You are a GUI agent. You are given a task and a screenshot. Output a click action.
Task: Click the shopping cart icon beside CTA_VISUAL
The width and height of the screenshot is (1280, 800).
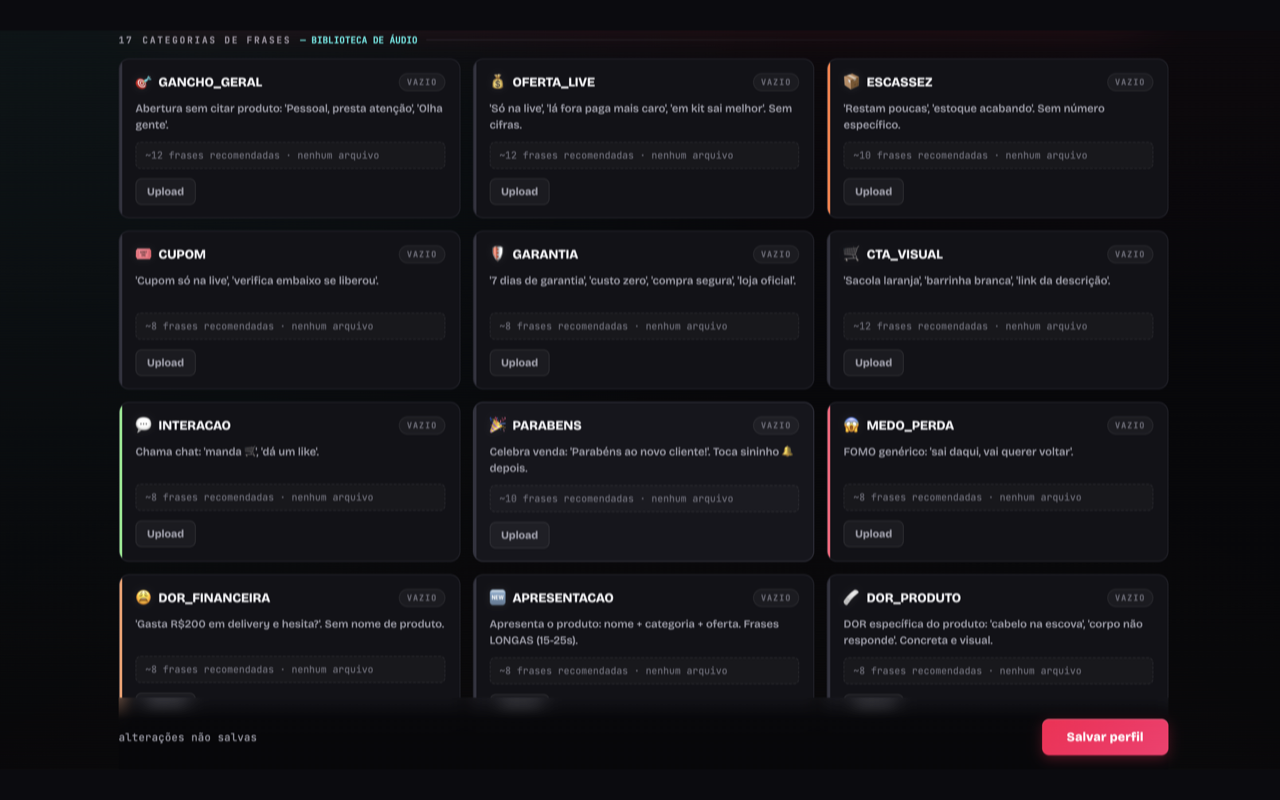(x=851, y=254)
